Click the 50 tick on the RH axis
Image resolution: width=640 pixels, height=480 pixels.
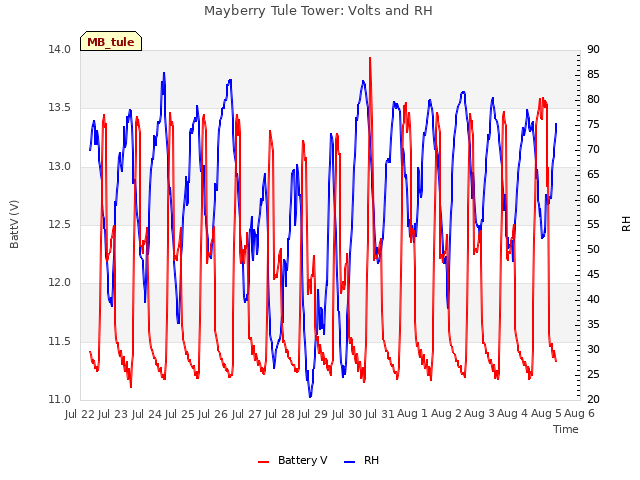tap(593, 249)
